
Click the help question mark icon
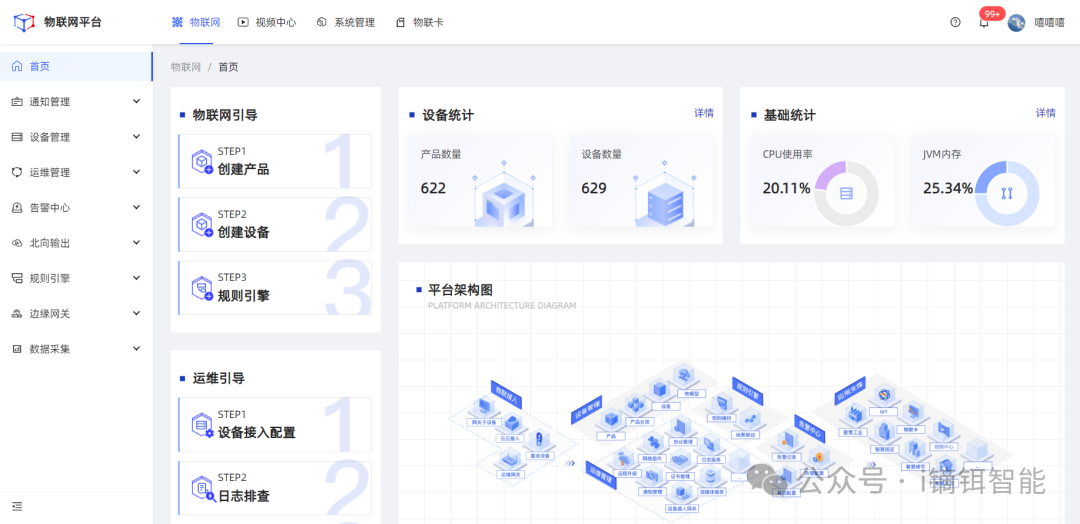click(955, 22)
